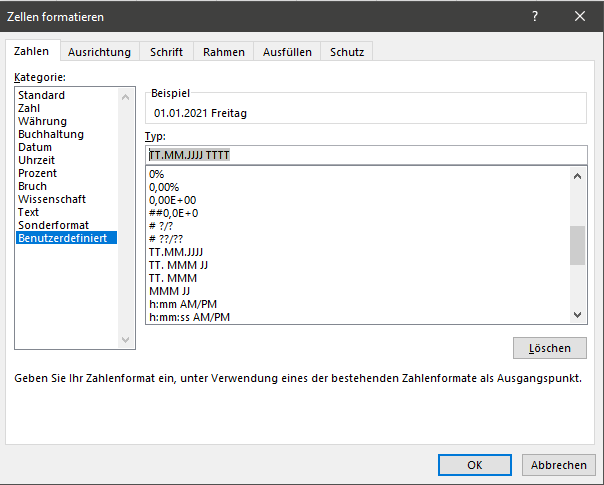Pick the TT. MMM JJ format
The height and width of the screenshot is (485, 604).
pos(357,265)
